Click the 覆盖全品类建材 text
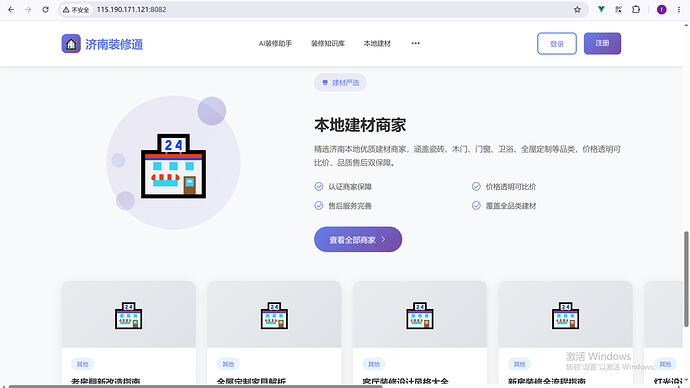Image resolution: width=690 pixels, height=388 pixels. (511, 205)
